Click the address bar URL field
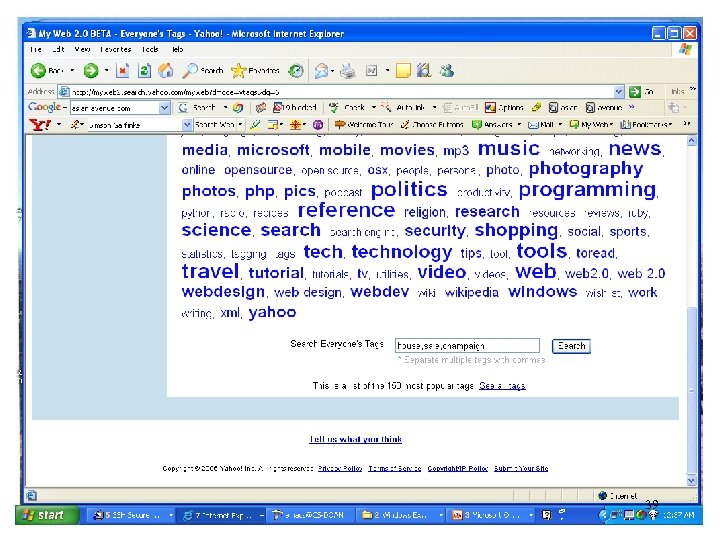 coord(342,92)
